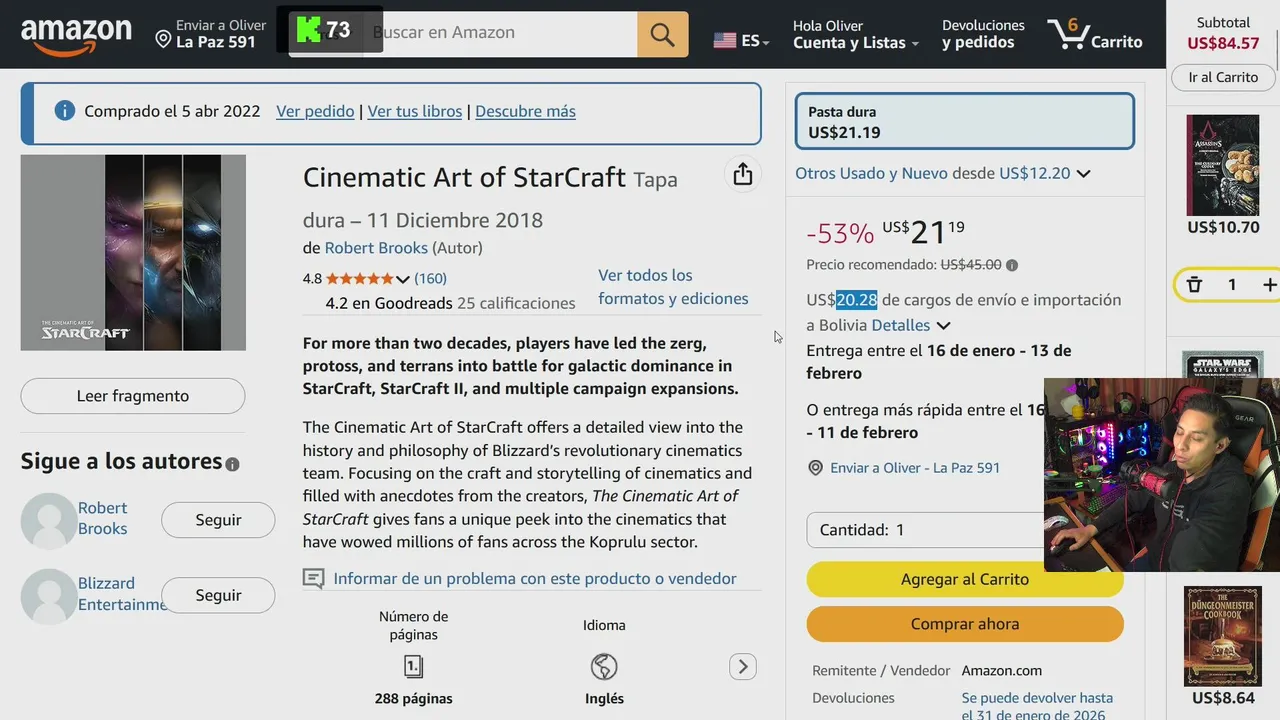This screenshot has height=720, width=1280.
Task: Click the info icon beside Sigue a los autores
Action: point(232,464)
